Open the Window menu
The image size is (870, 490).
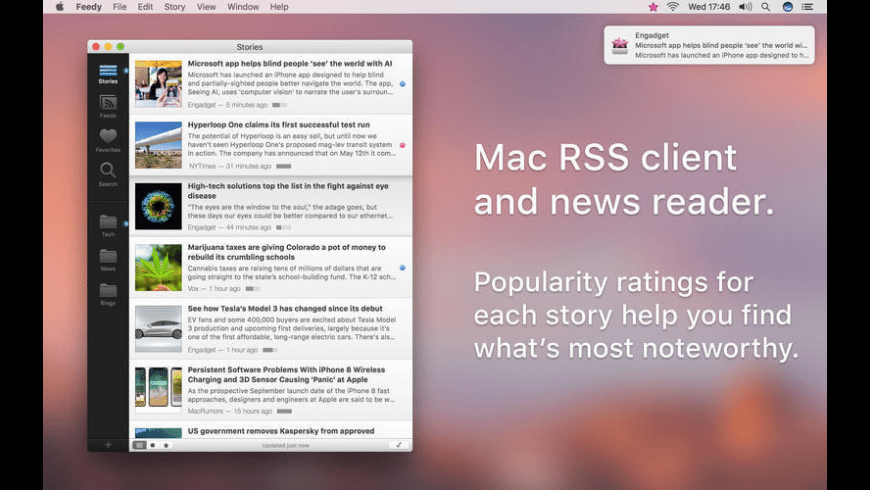point(242,7)
